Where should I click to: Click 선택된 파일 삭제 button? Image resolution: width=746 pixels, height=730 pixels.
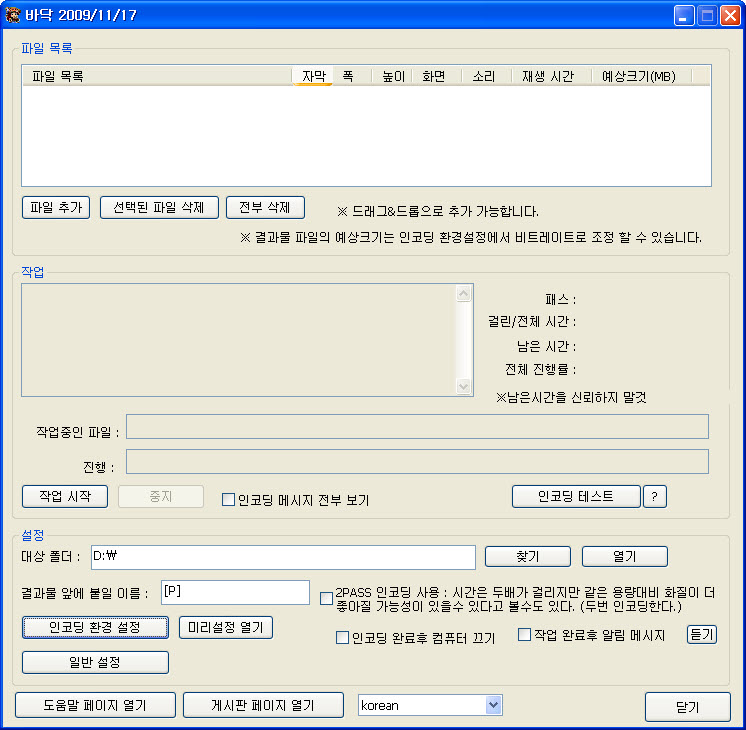point(159,207)
